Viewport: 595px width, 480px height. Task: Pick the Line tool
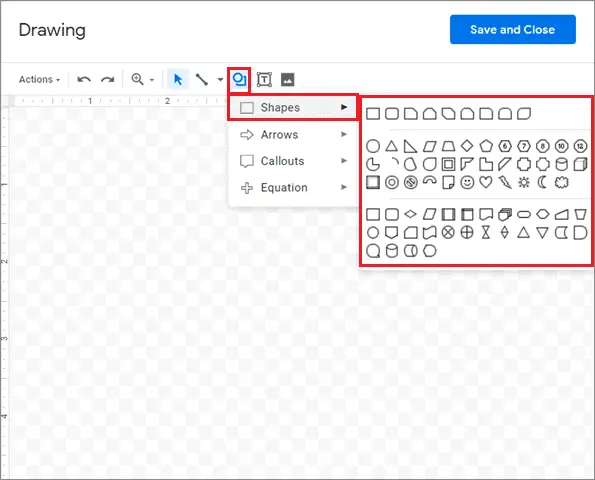[201, 79]
